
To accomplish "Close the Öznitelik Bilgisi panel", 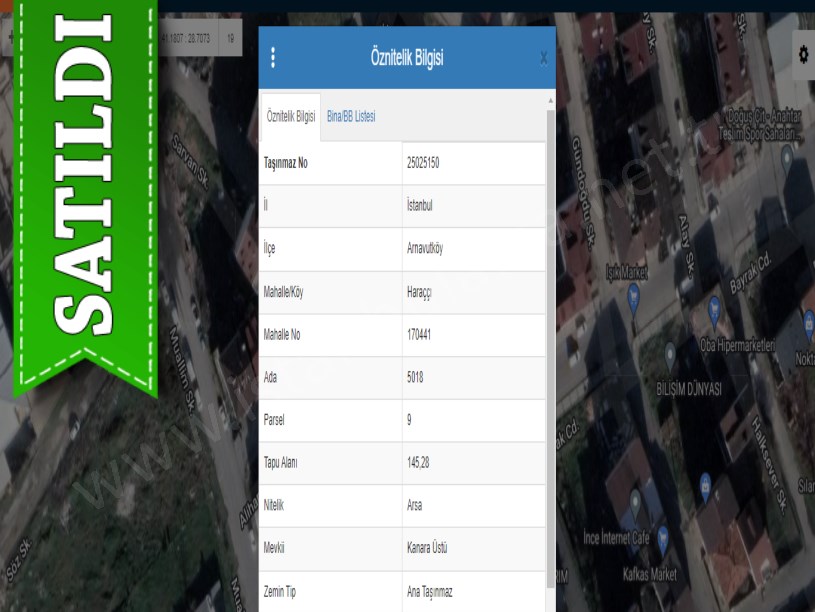I will point(543,58).
